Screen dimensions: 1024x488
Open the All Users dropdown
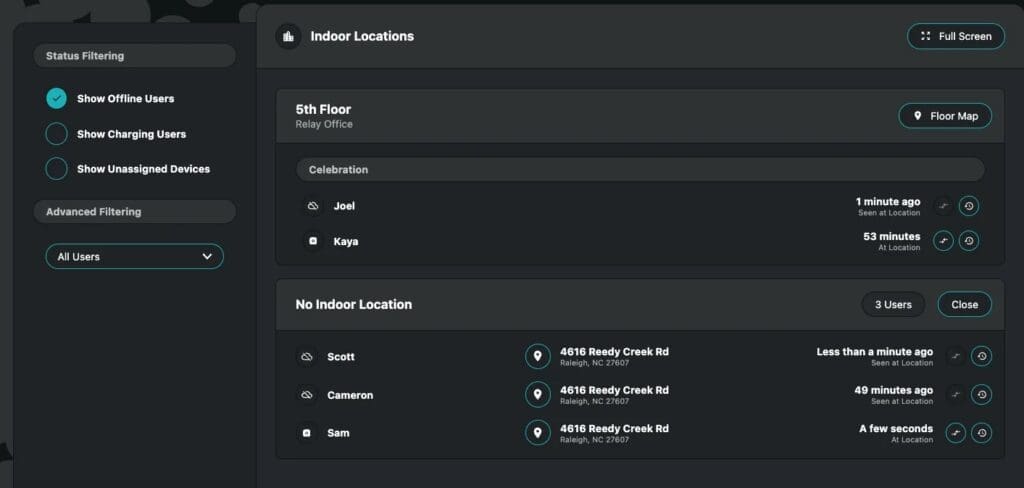(x=135, y=257)
